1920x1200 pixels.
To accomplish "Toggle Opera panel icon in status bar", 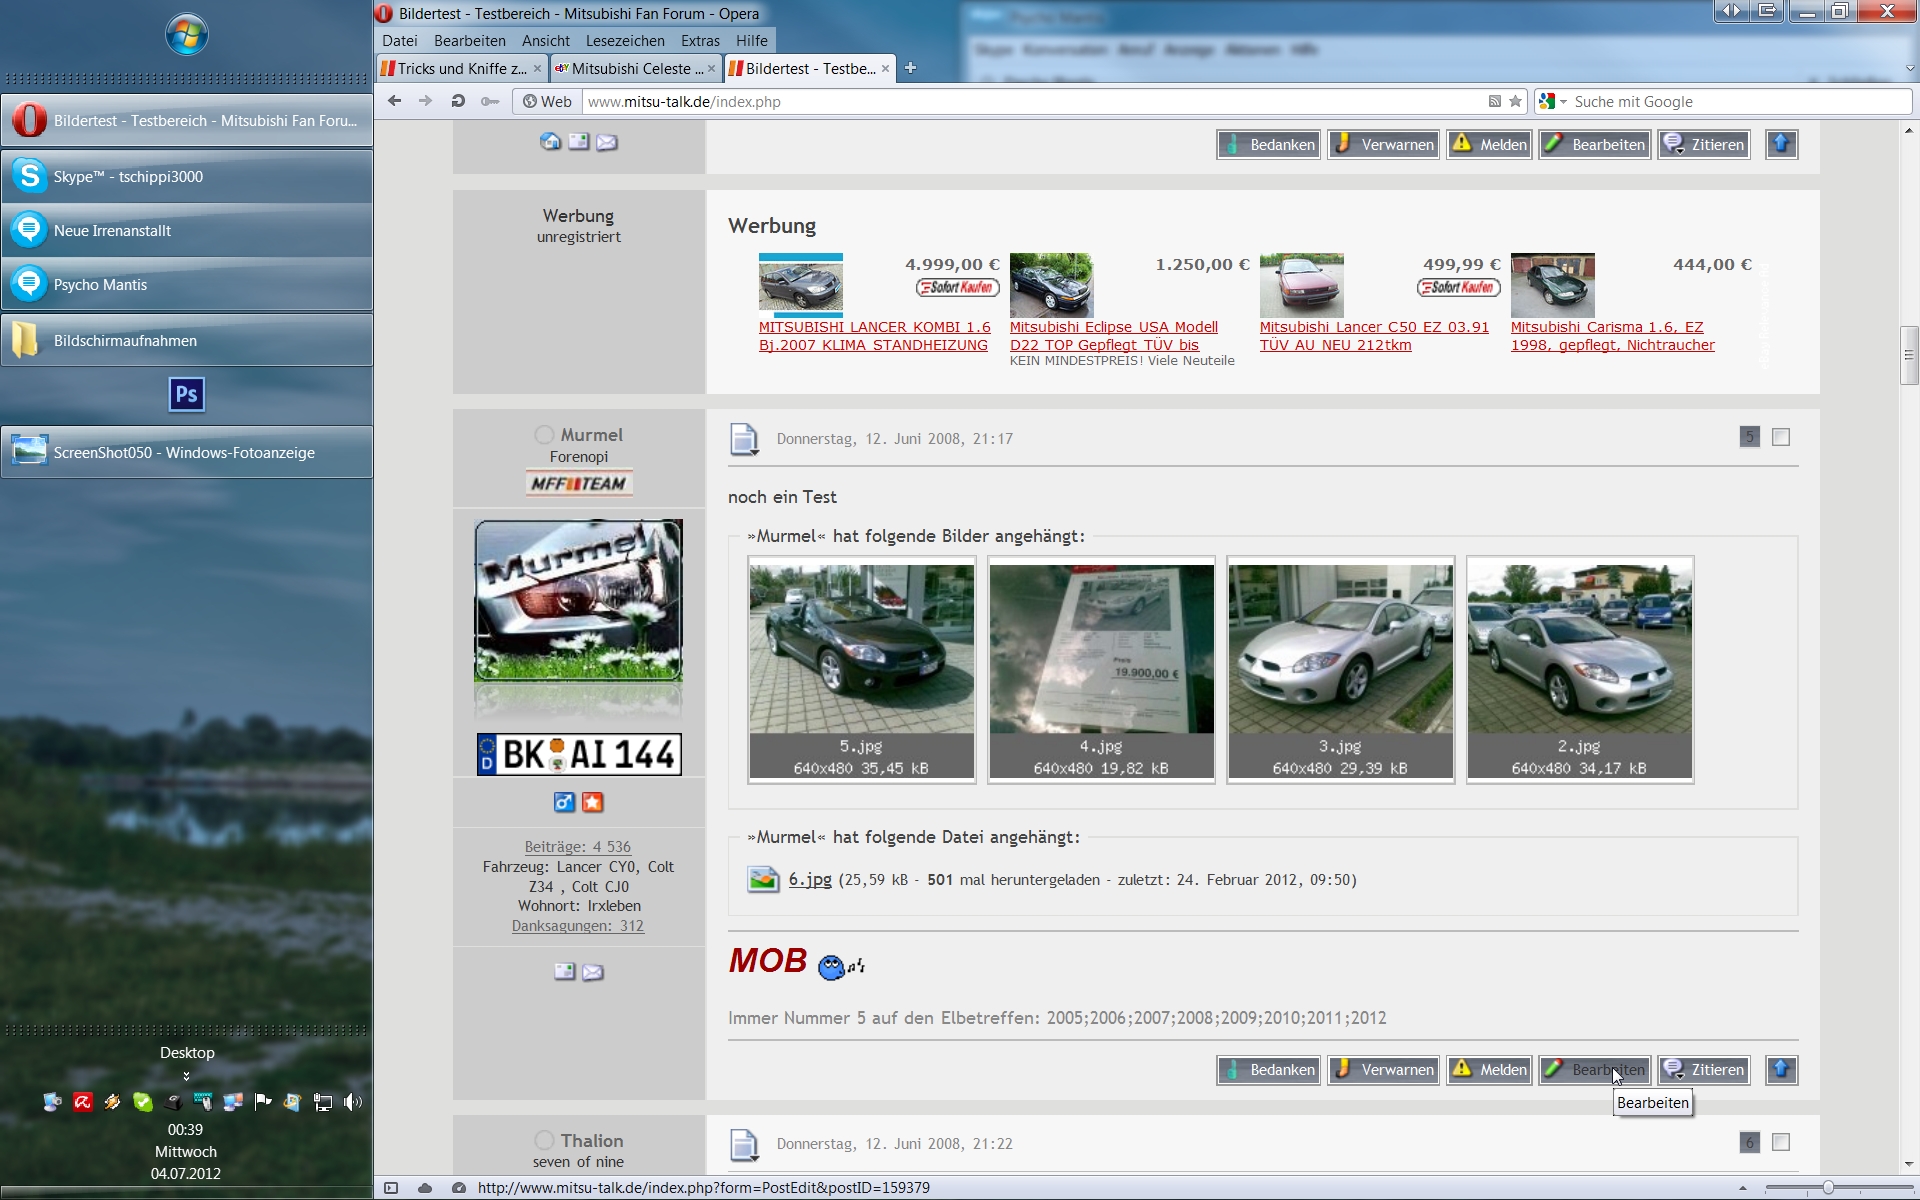I will pyautogui.click(x=391, y=1188).
